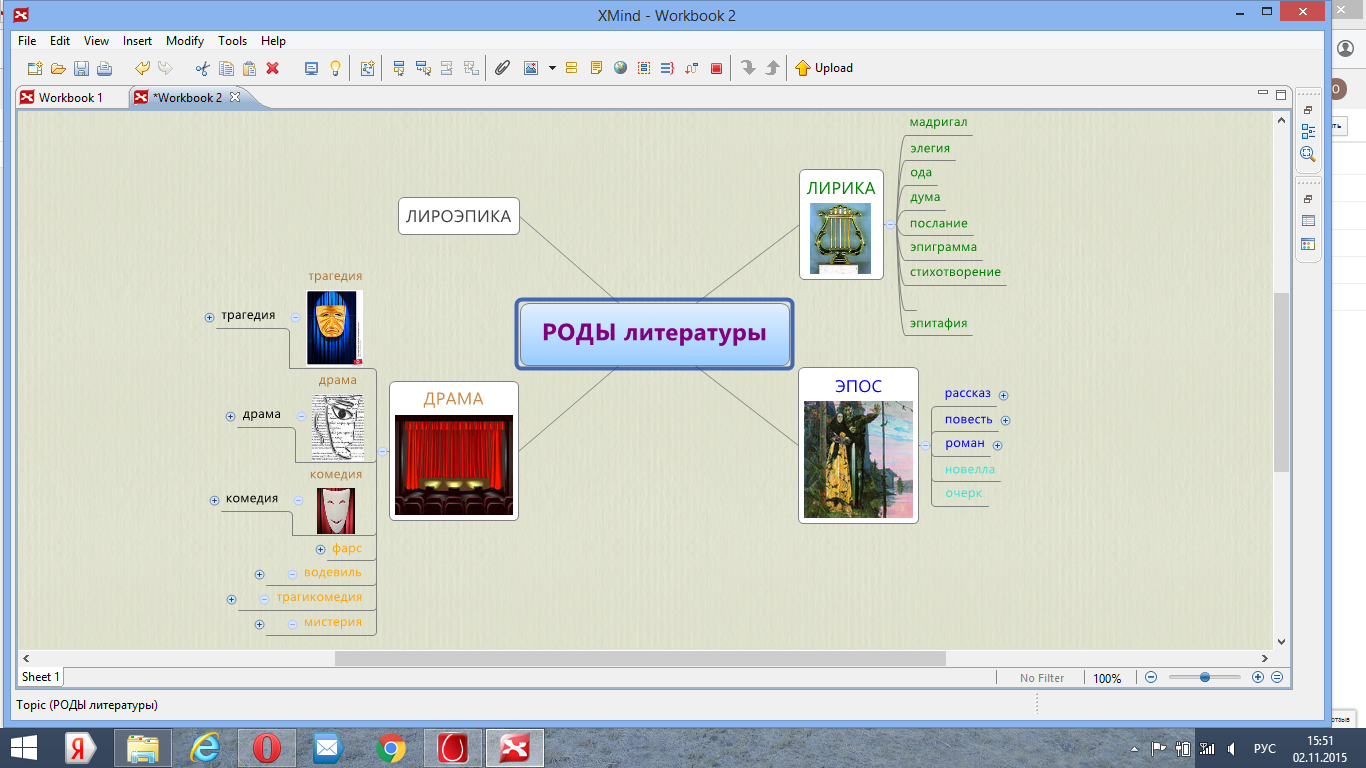
Task: Expand the повесть subtopic
Action: coord(1005,421)
